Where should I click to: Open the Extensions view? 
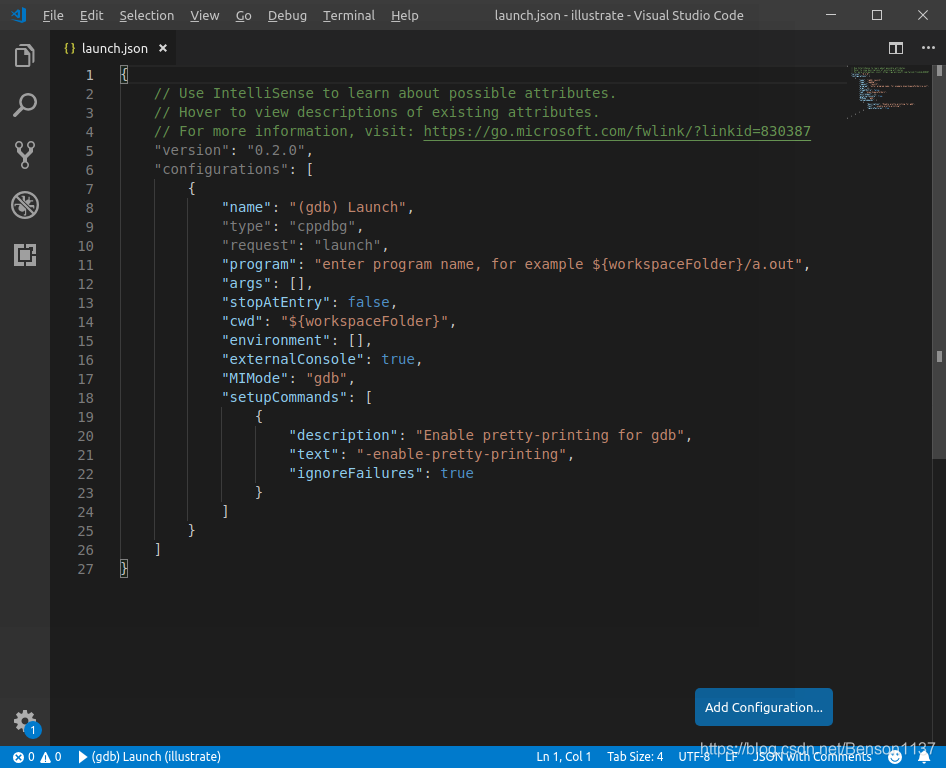coord(25,255)
